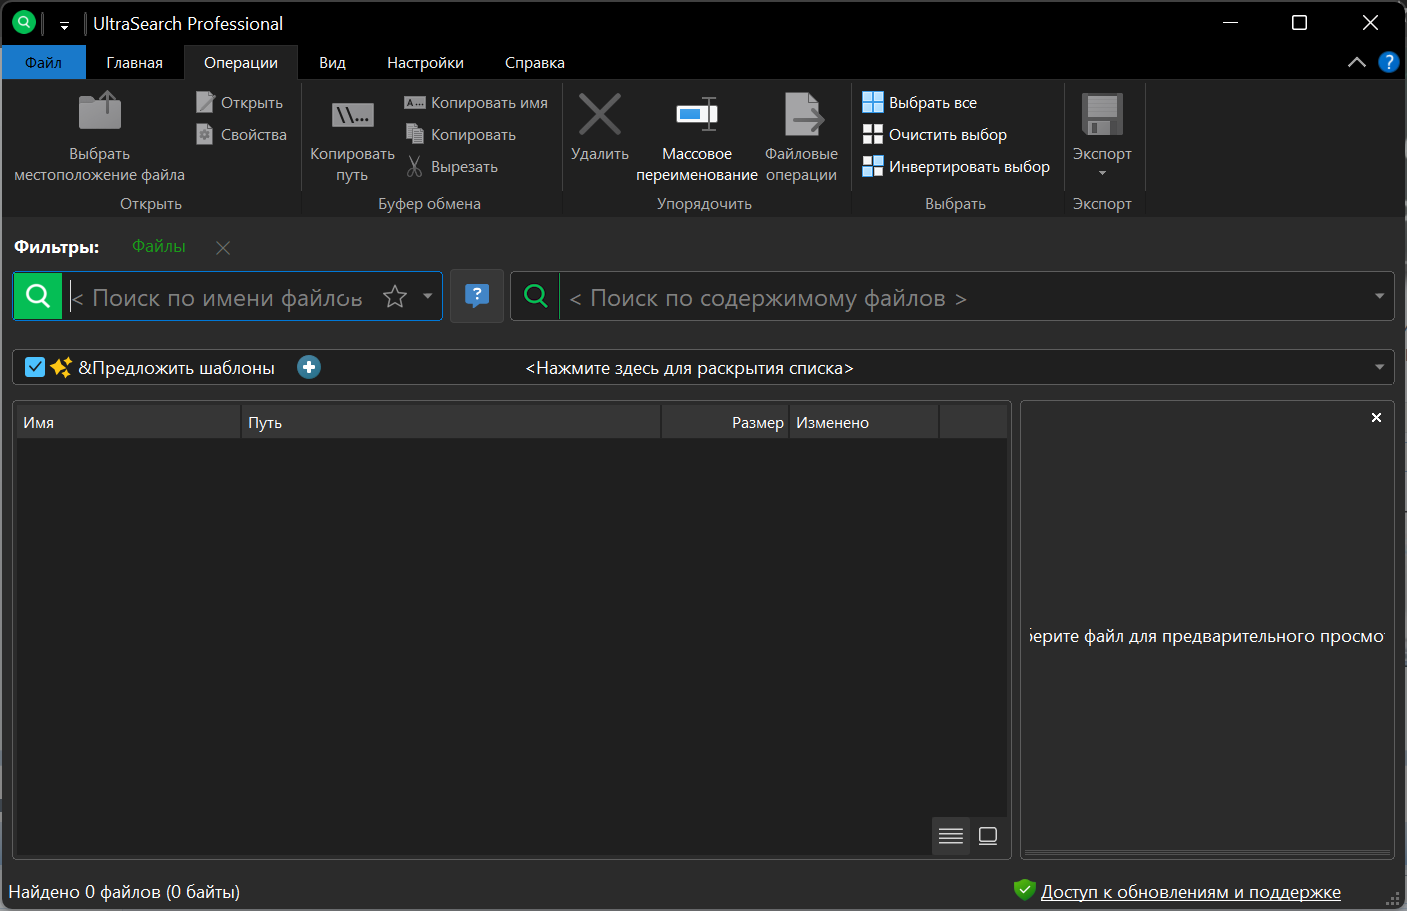This screenshot has width=1407, height=911.
Task: Open file Свойства from the ribbon
Action: click(x=242, y=134)
